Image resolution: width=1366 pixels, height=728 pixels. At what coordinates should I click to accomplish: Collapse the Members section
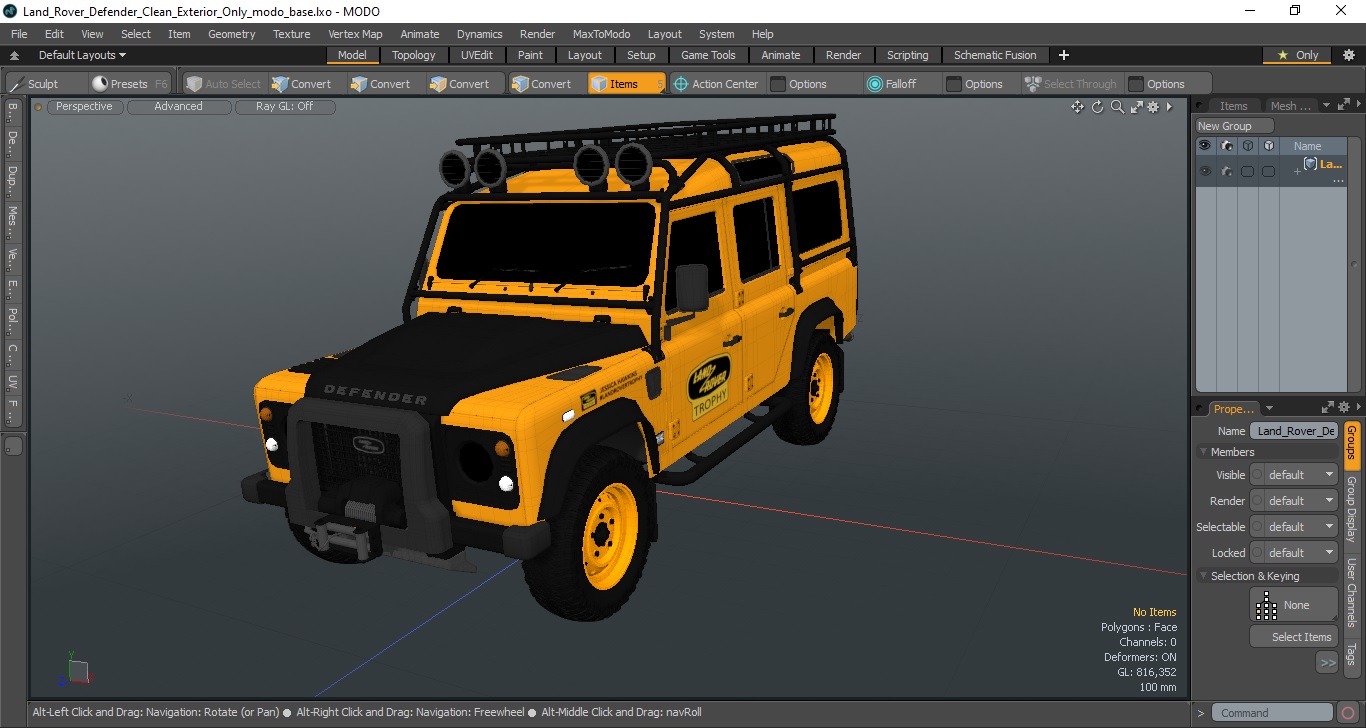pyautogui.click(x=1204, y=452)
